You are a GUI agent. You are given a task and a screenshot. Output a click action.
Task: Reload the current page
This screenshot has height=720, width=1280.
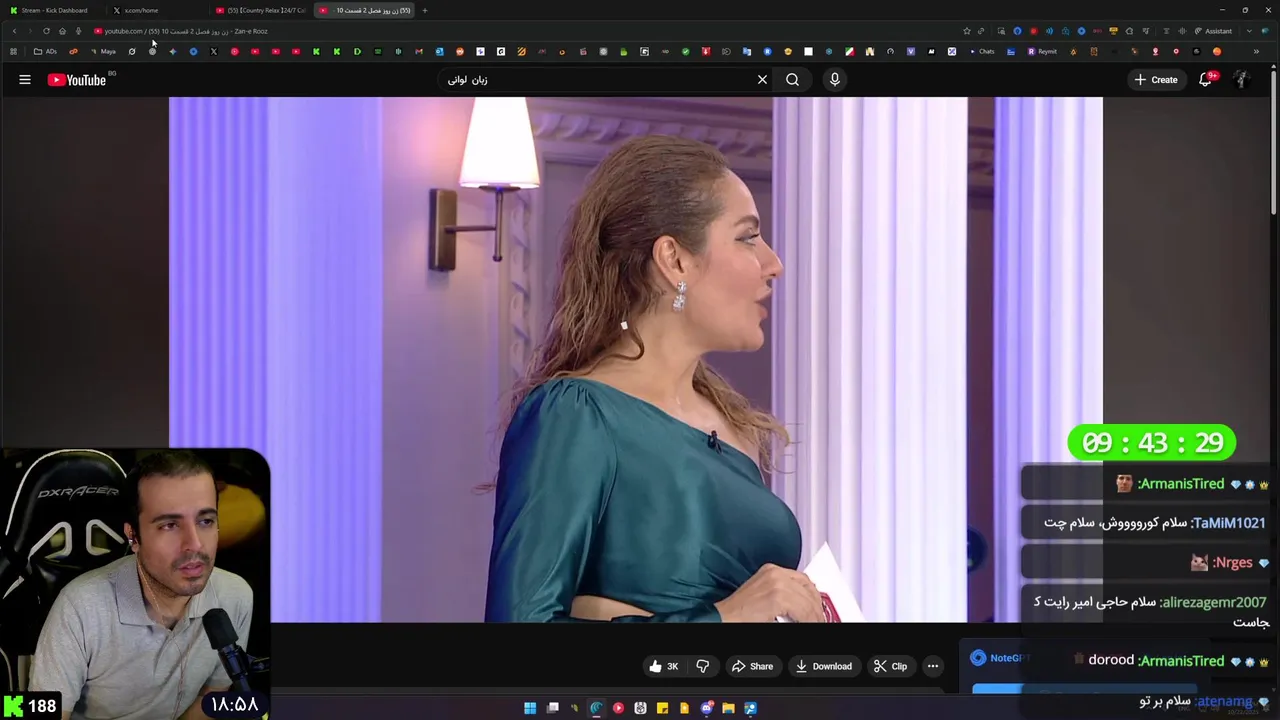tap(46, 31)
